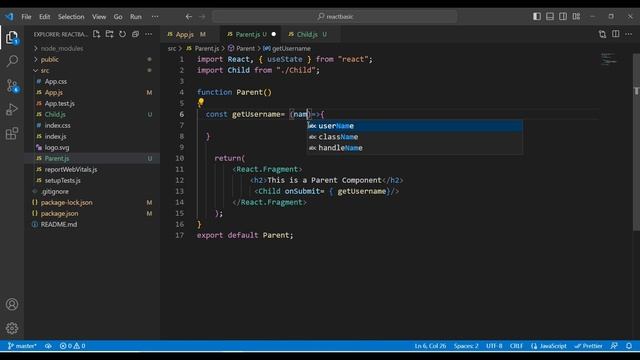This screenshot has width=640, height=360.
Task: Show more menu bar items ellipsis
Action: pyautogui.click(x=155, y=17)
